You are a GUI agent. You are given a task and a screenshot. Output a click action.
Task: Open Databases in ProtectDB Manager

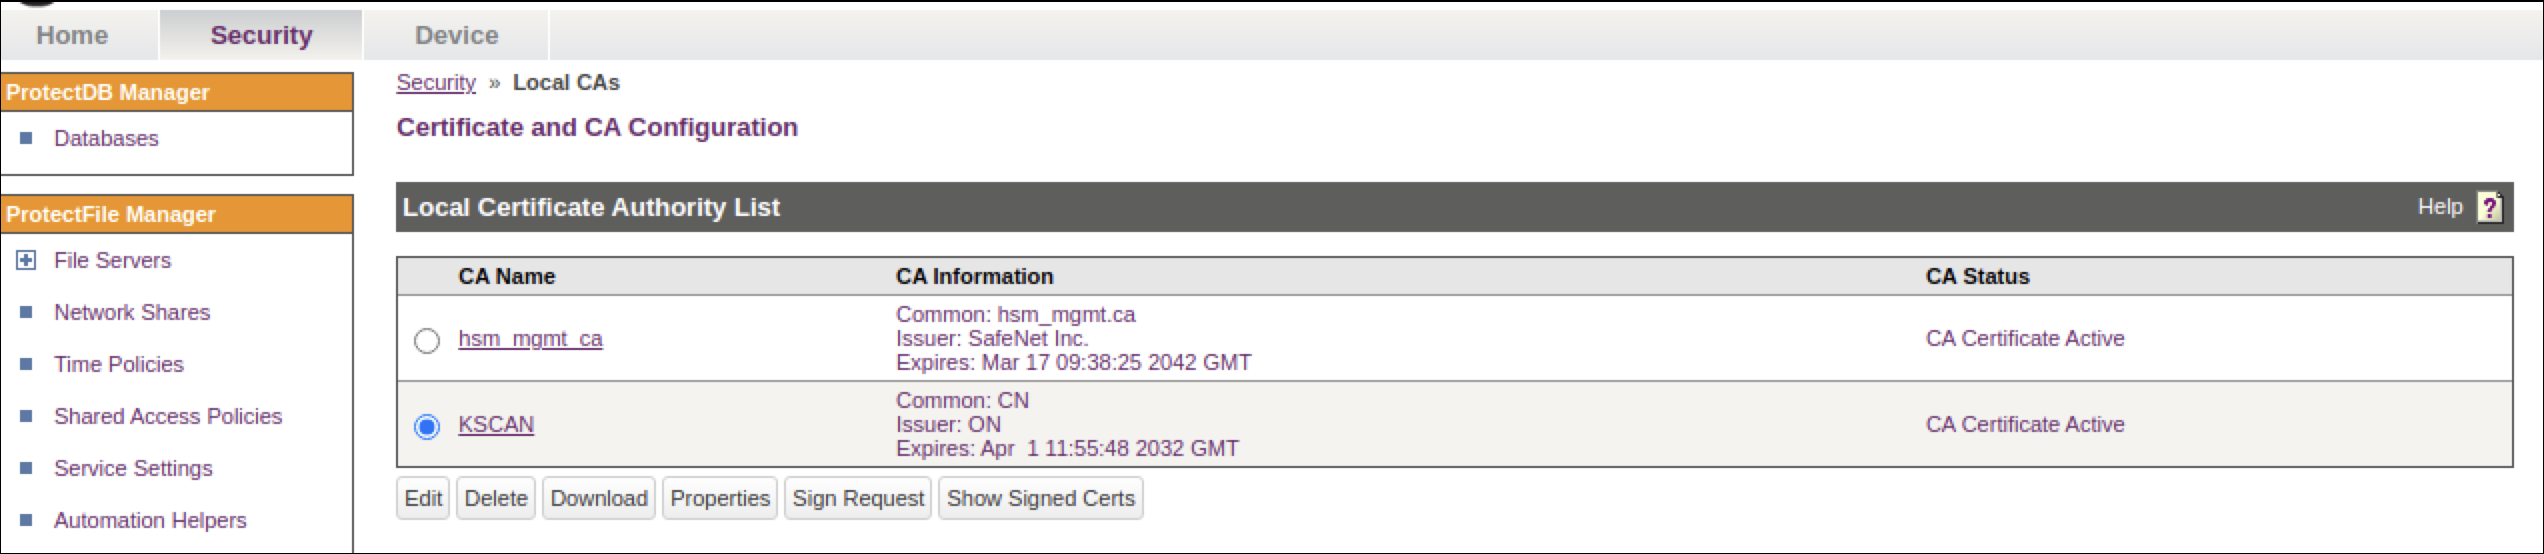tap(106, 139)
